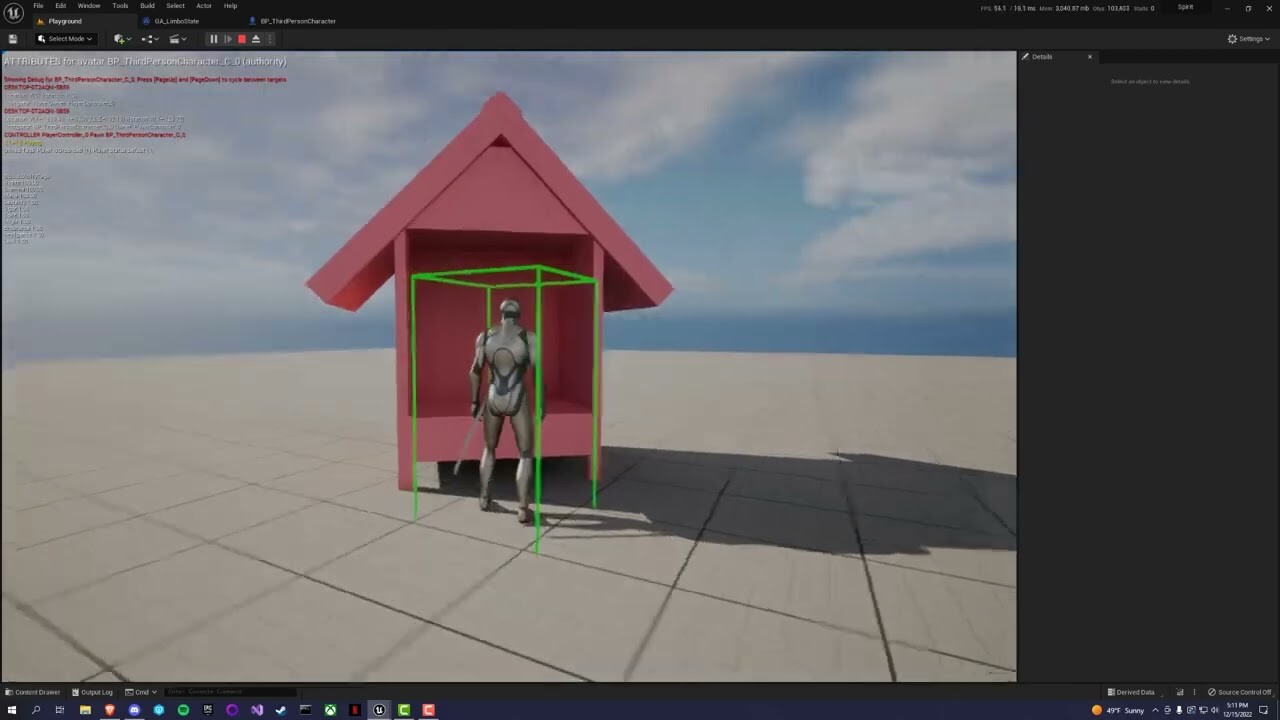Open the Content Drawer

pos(33,691)
